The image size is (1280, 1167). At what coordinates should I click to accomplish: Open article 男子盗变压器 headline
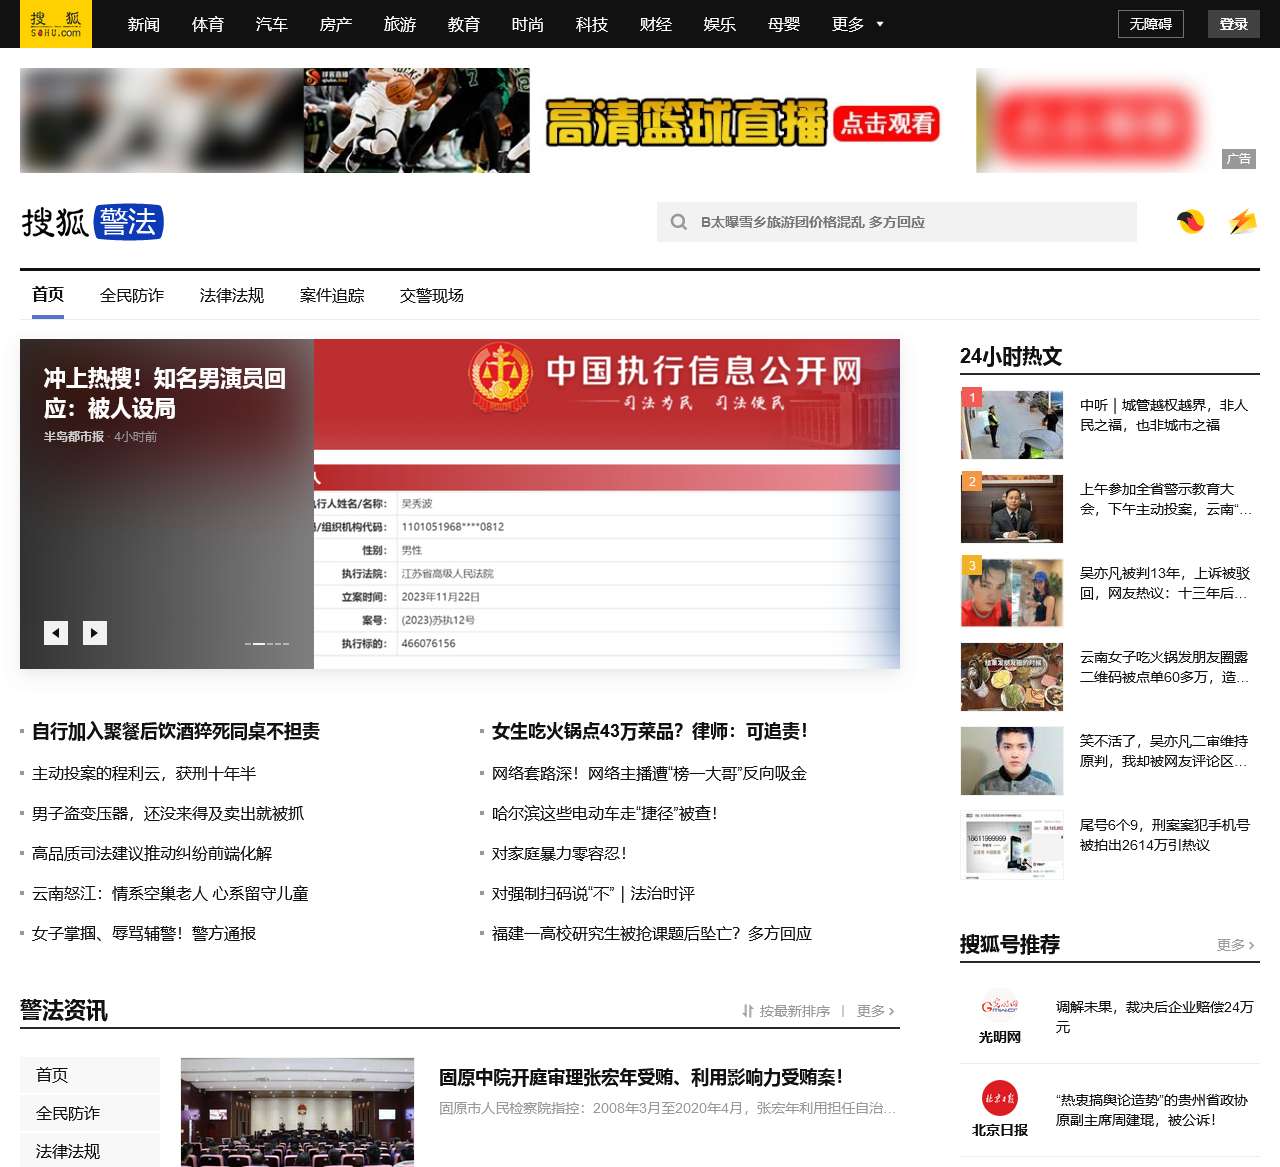pos(168,813)
